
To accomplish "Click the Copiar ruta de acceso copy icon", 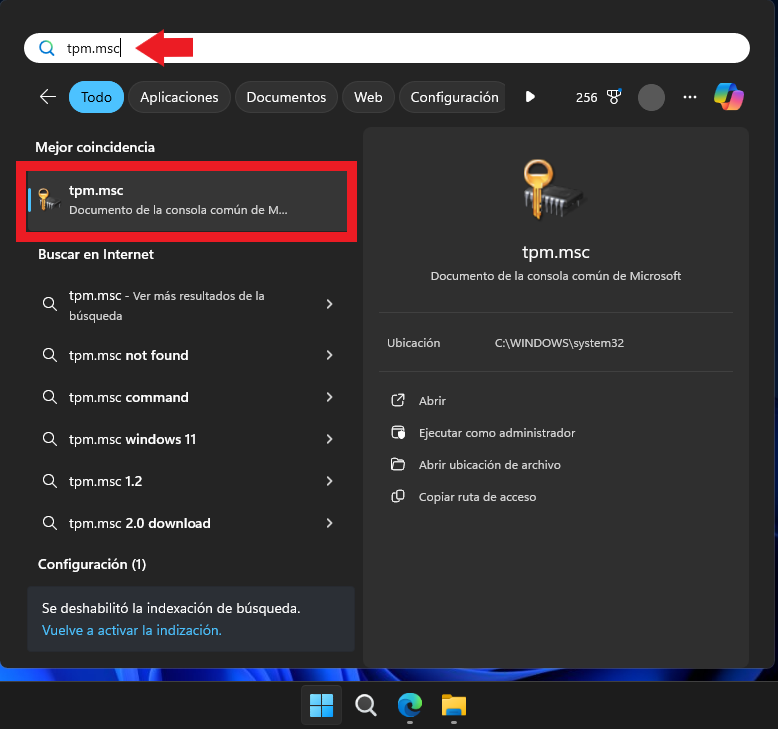I will coord(398,497).
